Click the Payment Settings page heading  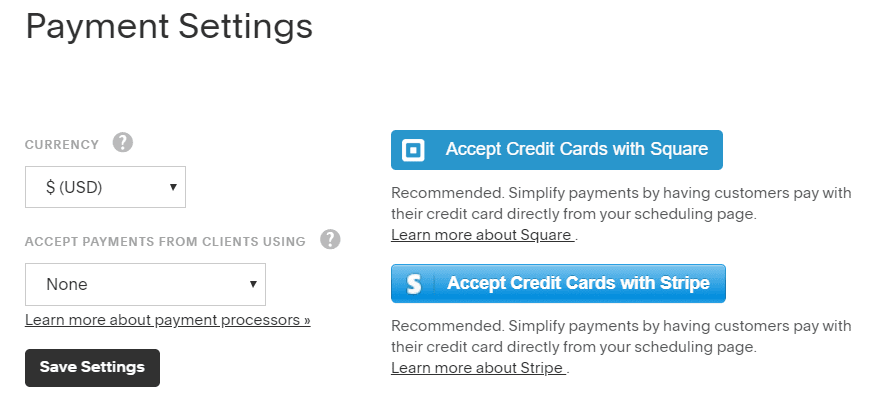coord(169,26)
